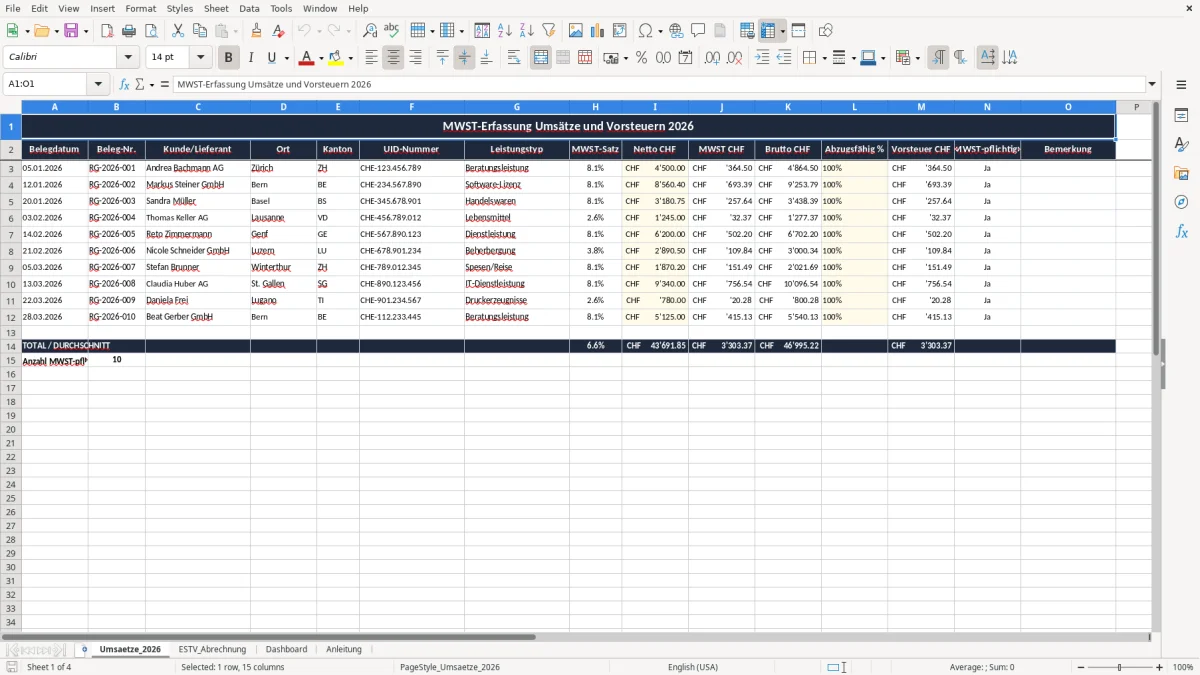Run the Spelling check
This screenshot has width=1200, height=675.
391,31
